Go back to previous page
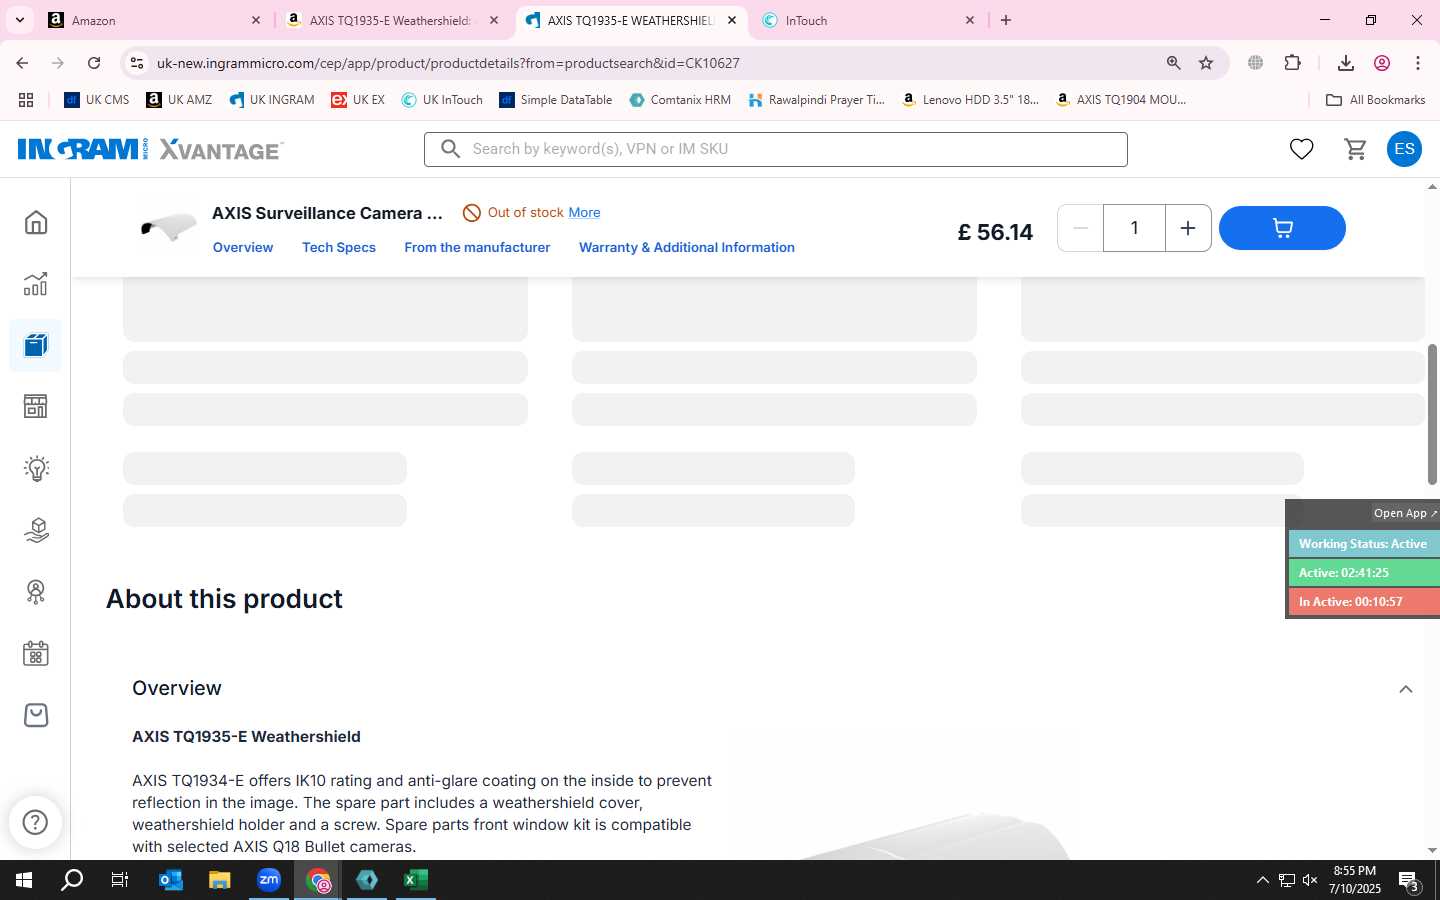Image resolution: width=1440 pixels, height=900 pixels. (x=22, y=63)
